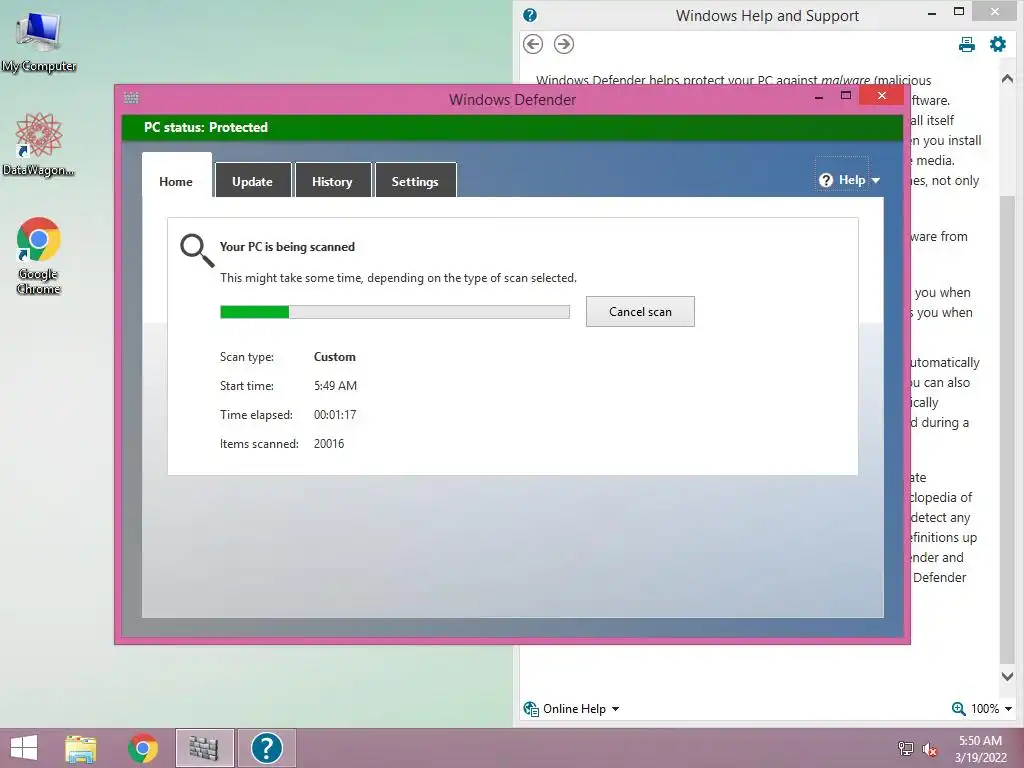This screenshot has width=1024, height=768.
Task: Open the taskbar clock showing 5:50 AM
Action: coord(980,749)
